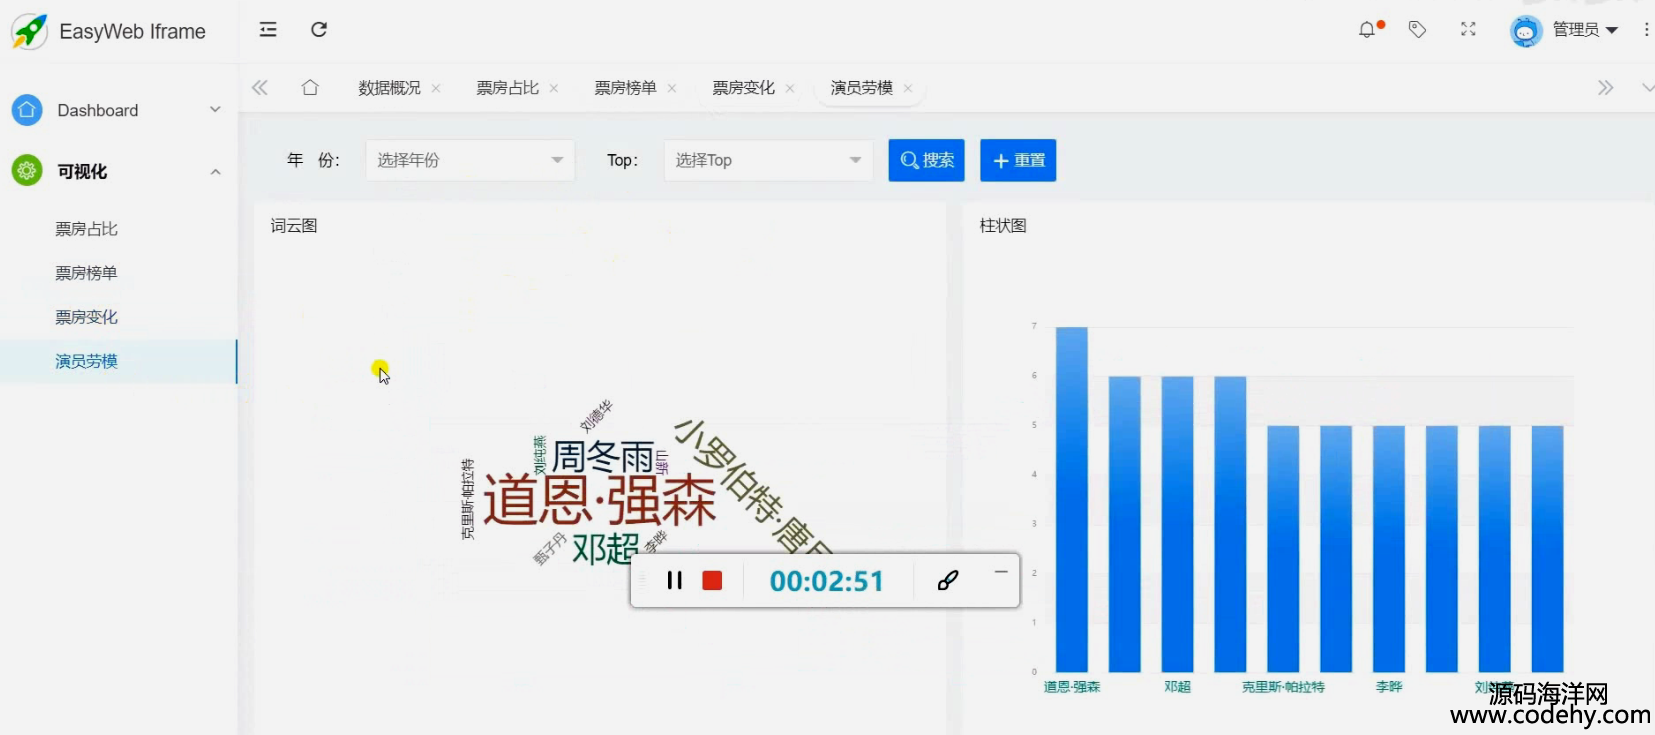Open the notifications bell

pyautogui.click(x=1367, y=30)
